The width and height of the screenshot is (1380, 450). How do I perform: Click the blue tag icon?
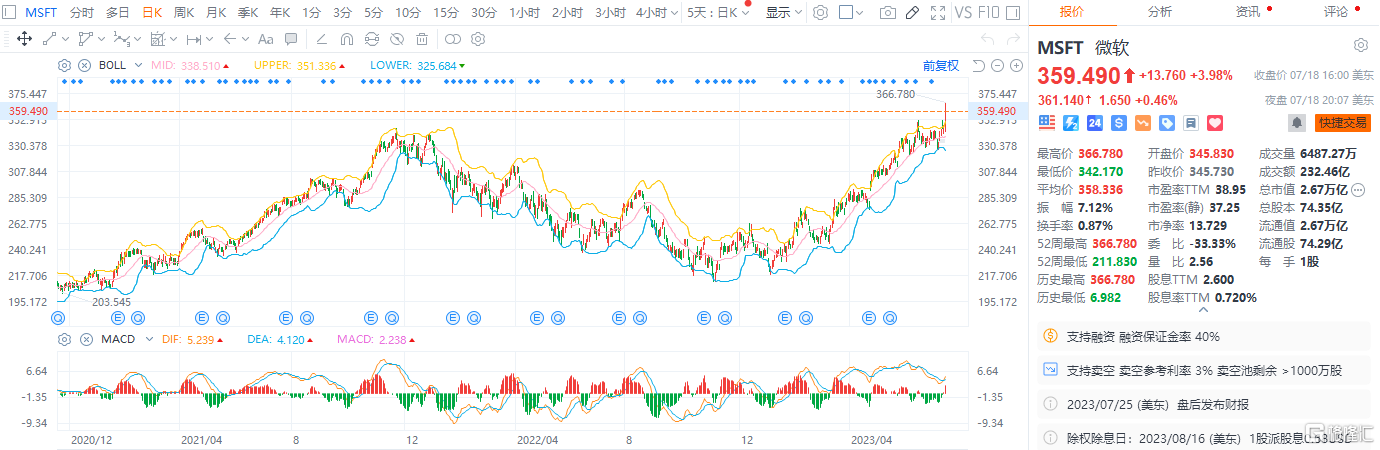(1167, 122)
